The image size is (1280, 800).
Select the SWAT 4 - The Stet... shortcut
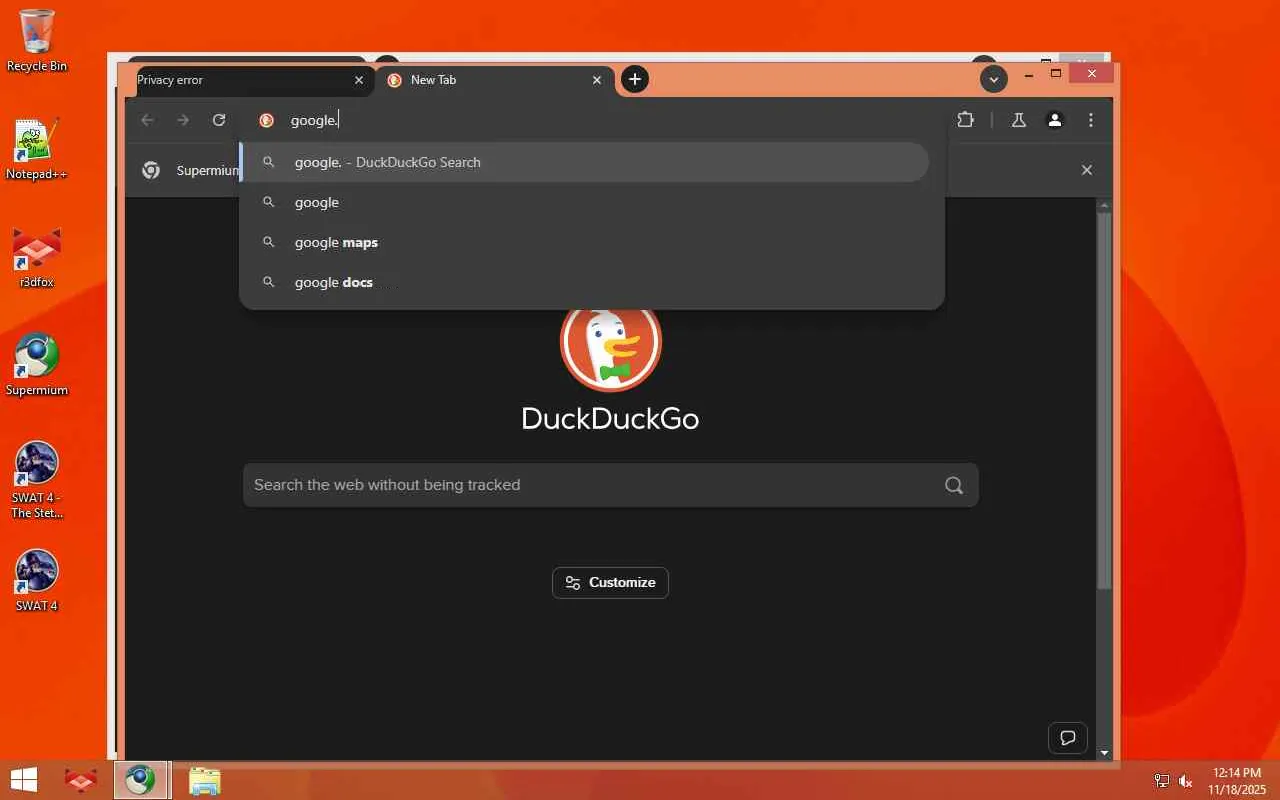37,480
